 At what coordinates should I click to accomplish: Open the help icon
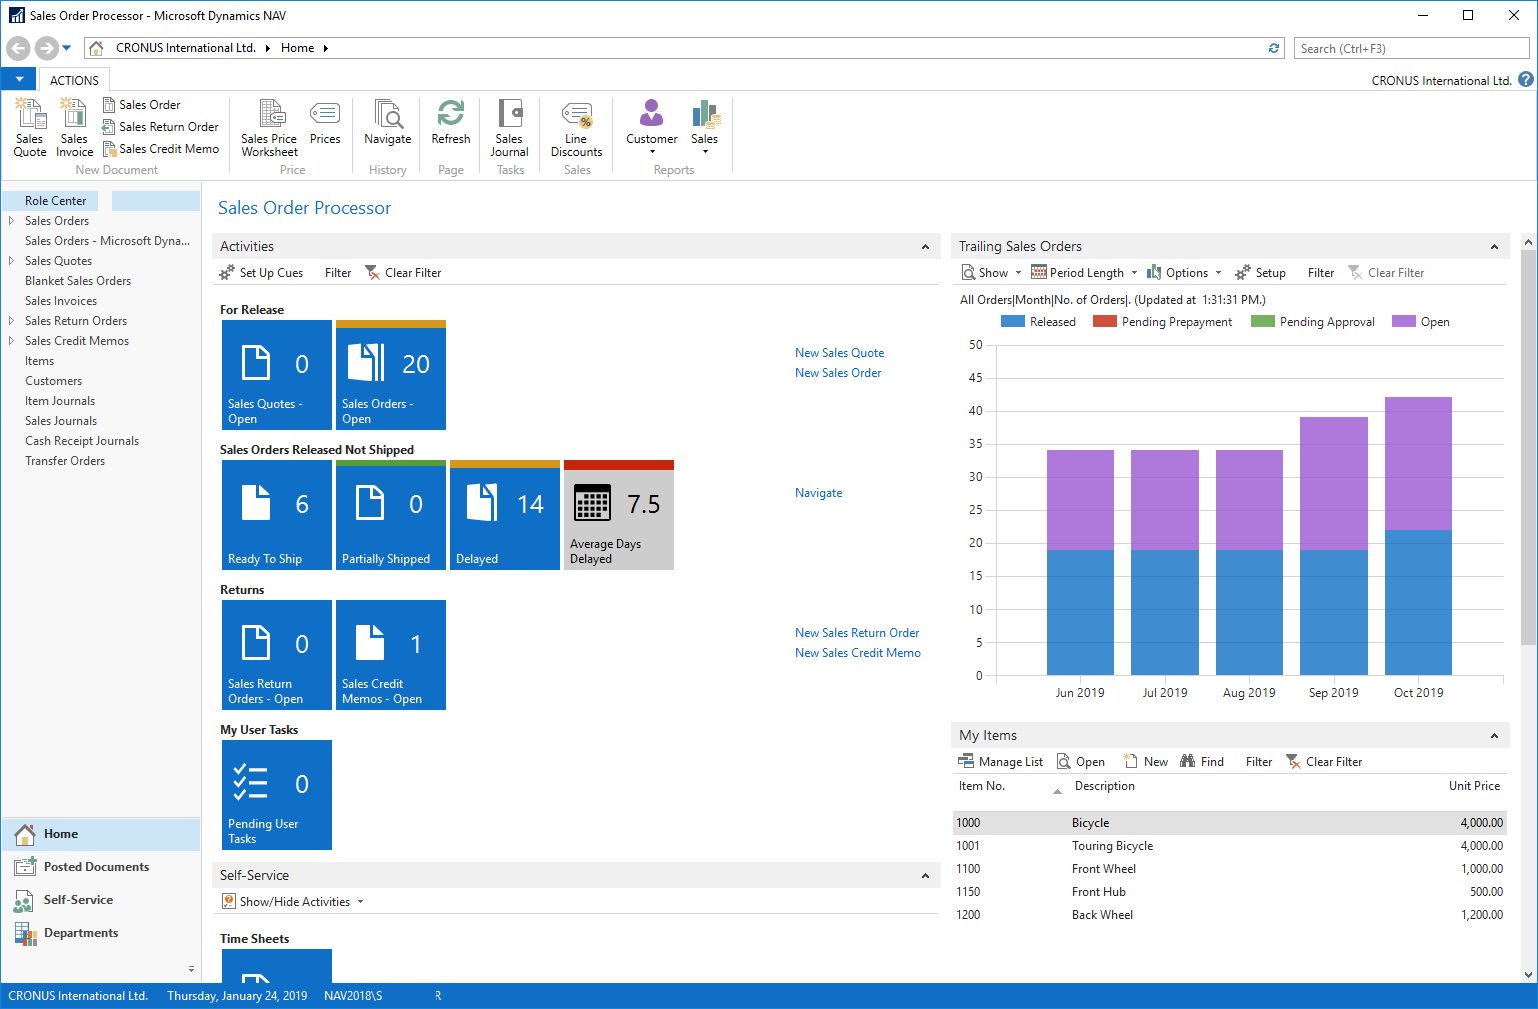[1526, 79]
